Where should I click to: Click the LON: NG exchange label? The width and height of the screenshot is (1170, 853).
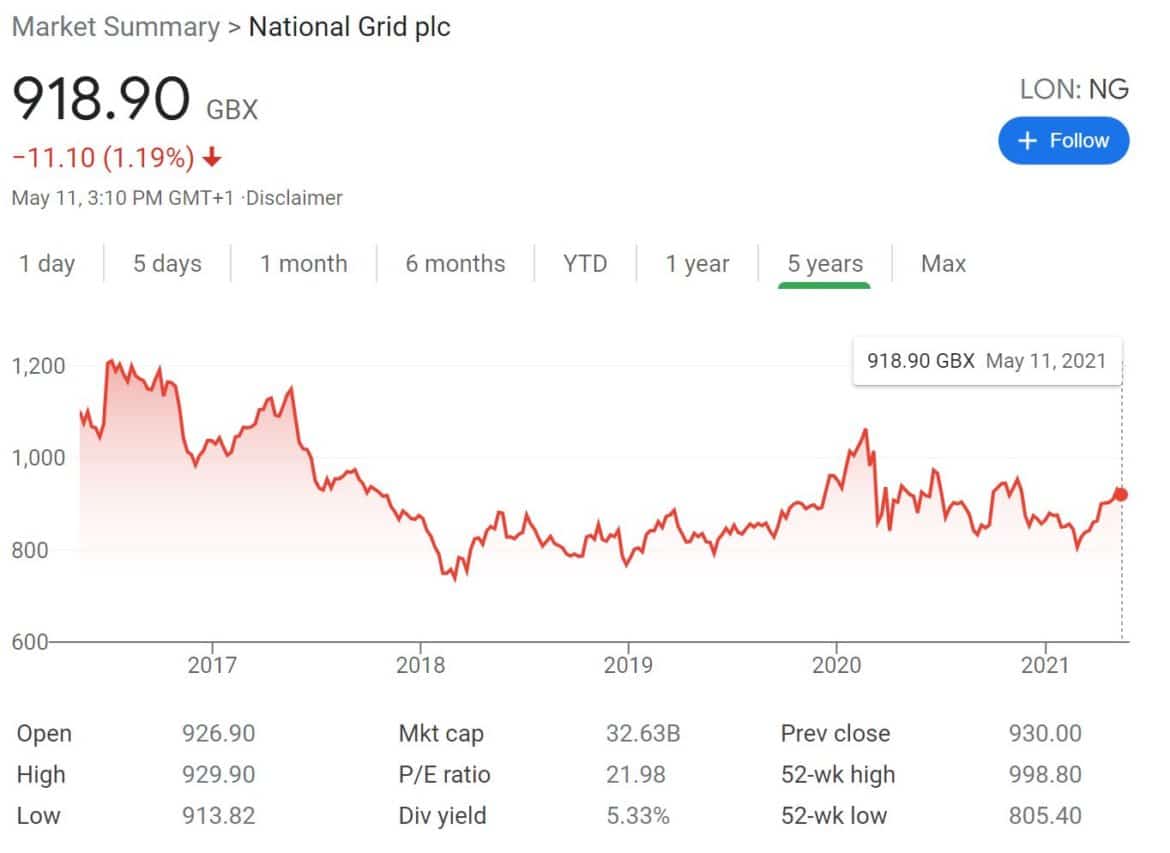(1075, 89)
